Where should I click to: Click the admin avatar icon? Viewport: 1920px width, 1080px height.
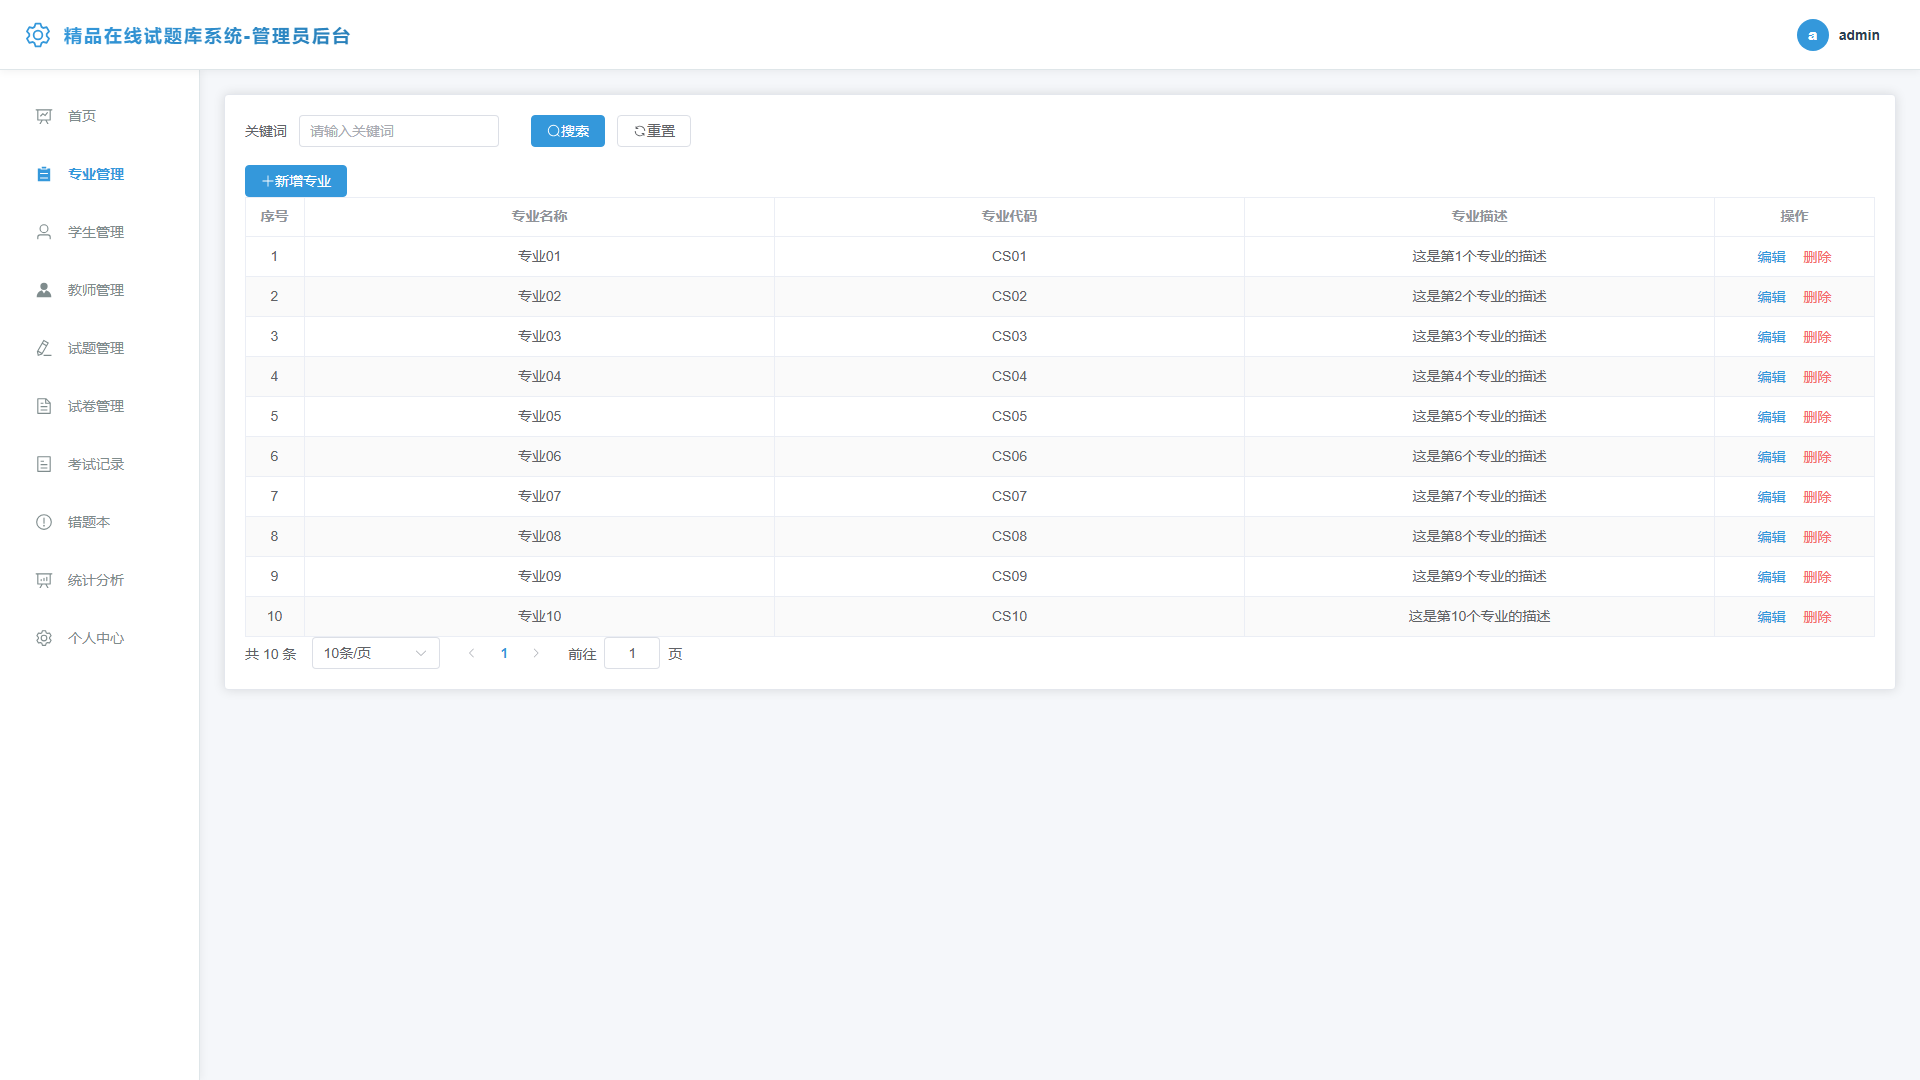coord(1812,35)
